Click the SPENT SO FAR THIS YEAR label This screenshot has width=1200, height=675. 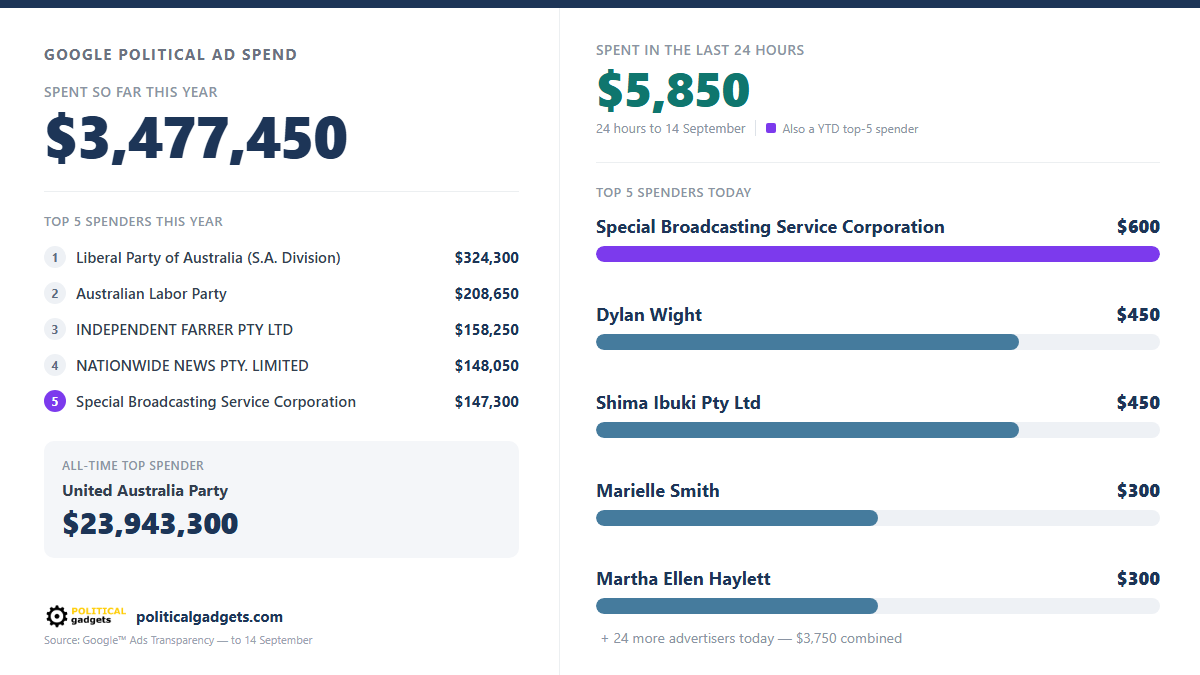coord(131,92)
